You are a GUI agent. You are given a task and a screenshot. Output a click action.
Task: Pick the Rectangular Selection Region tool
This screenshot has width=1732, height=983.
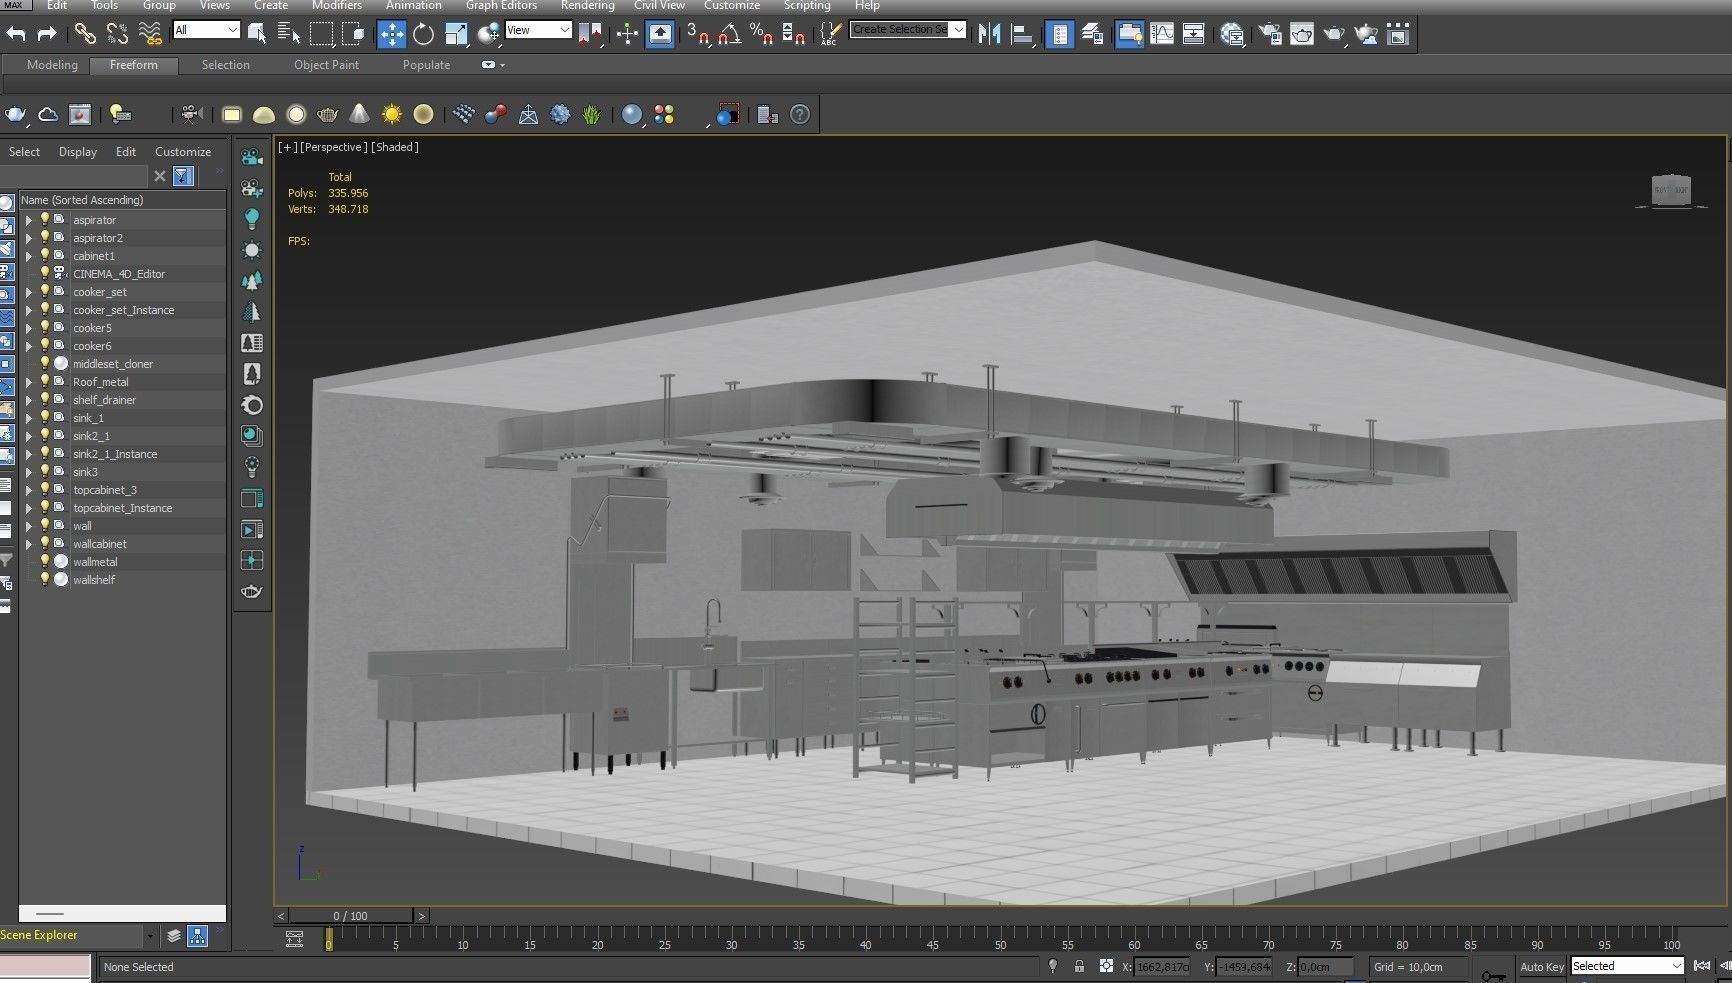(321, 34)
